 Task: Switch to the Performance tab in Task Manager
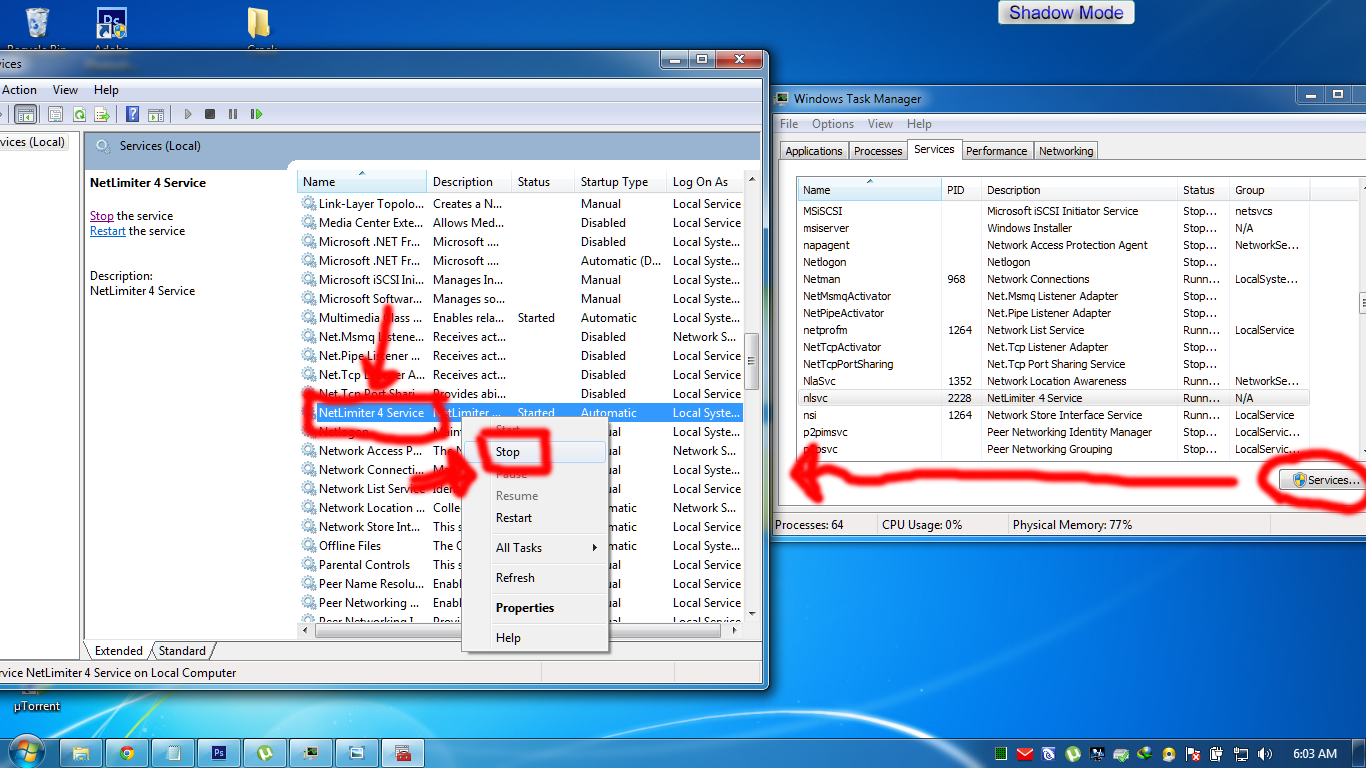click(997, 150)
